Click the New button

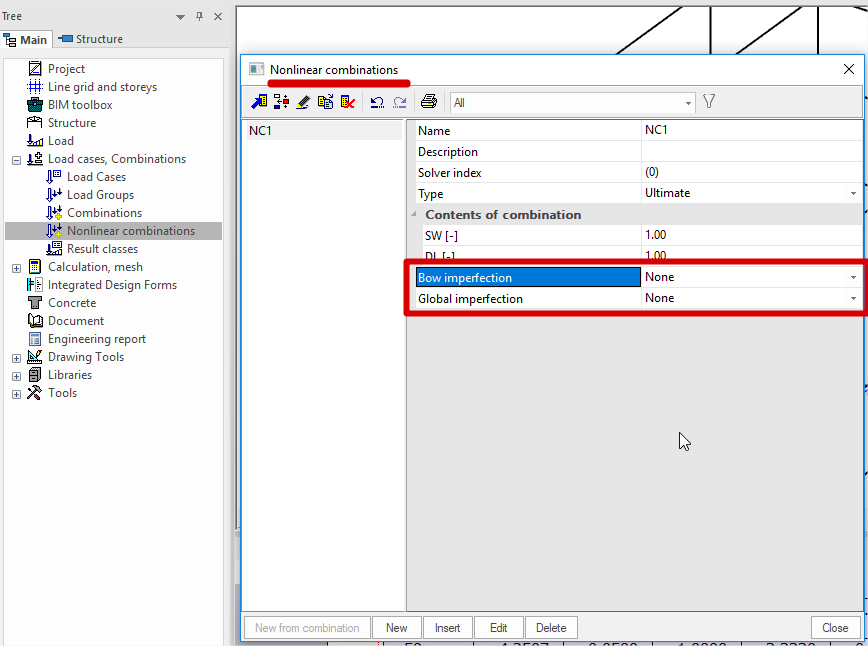397,628
